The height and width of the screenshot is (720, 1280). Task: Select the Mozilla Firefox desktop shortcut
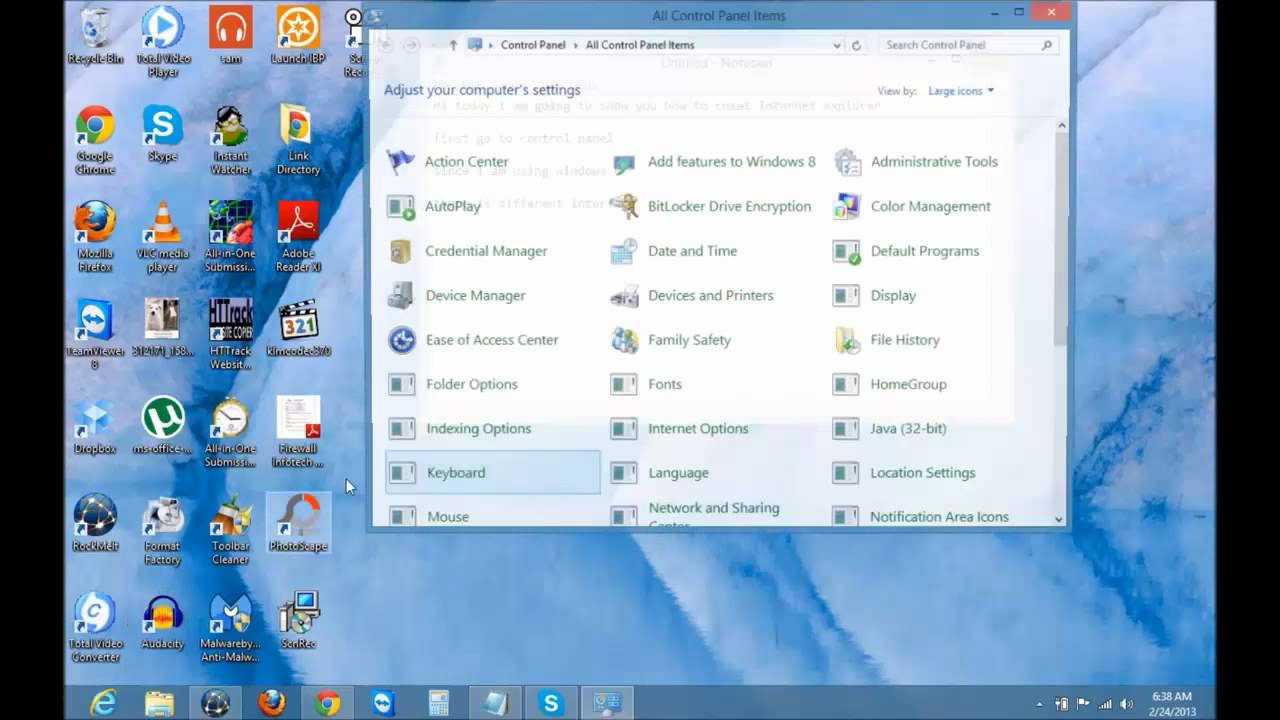95,237
